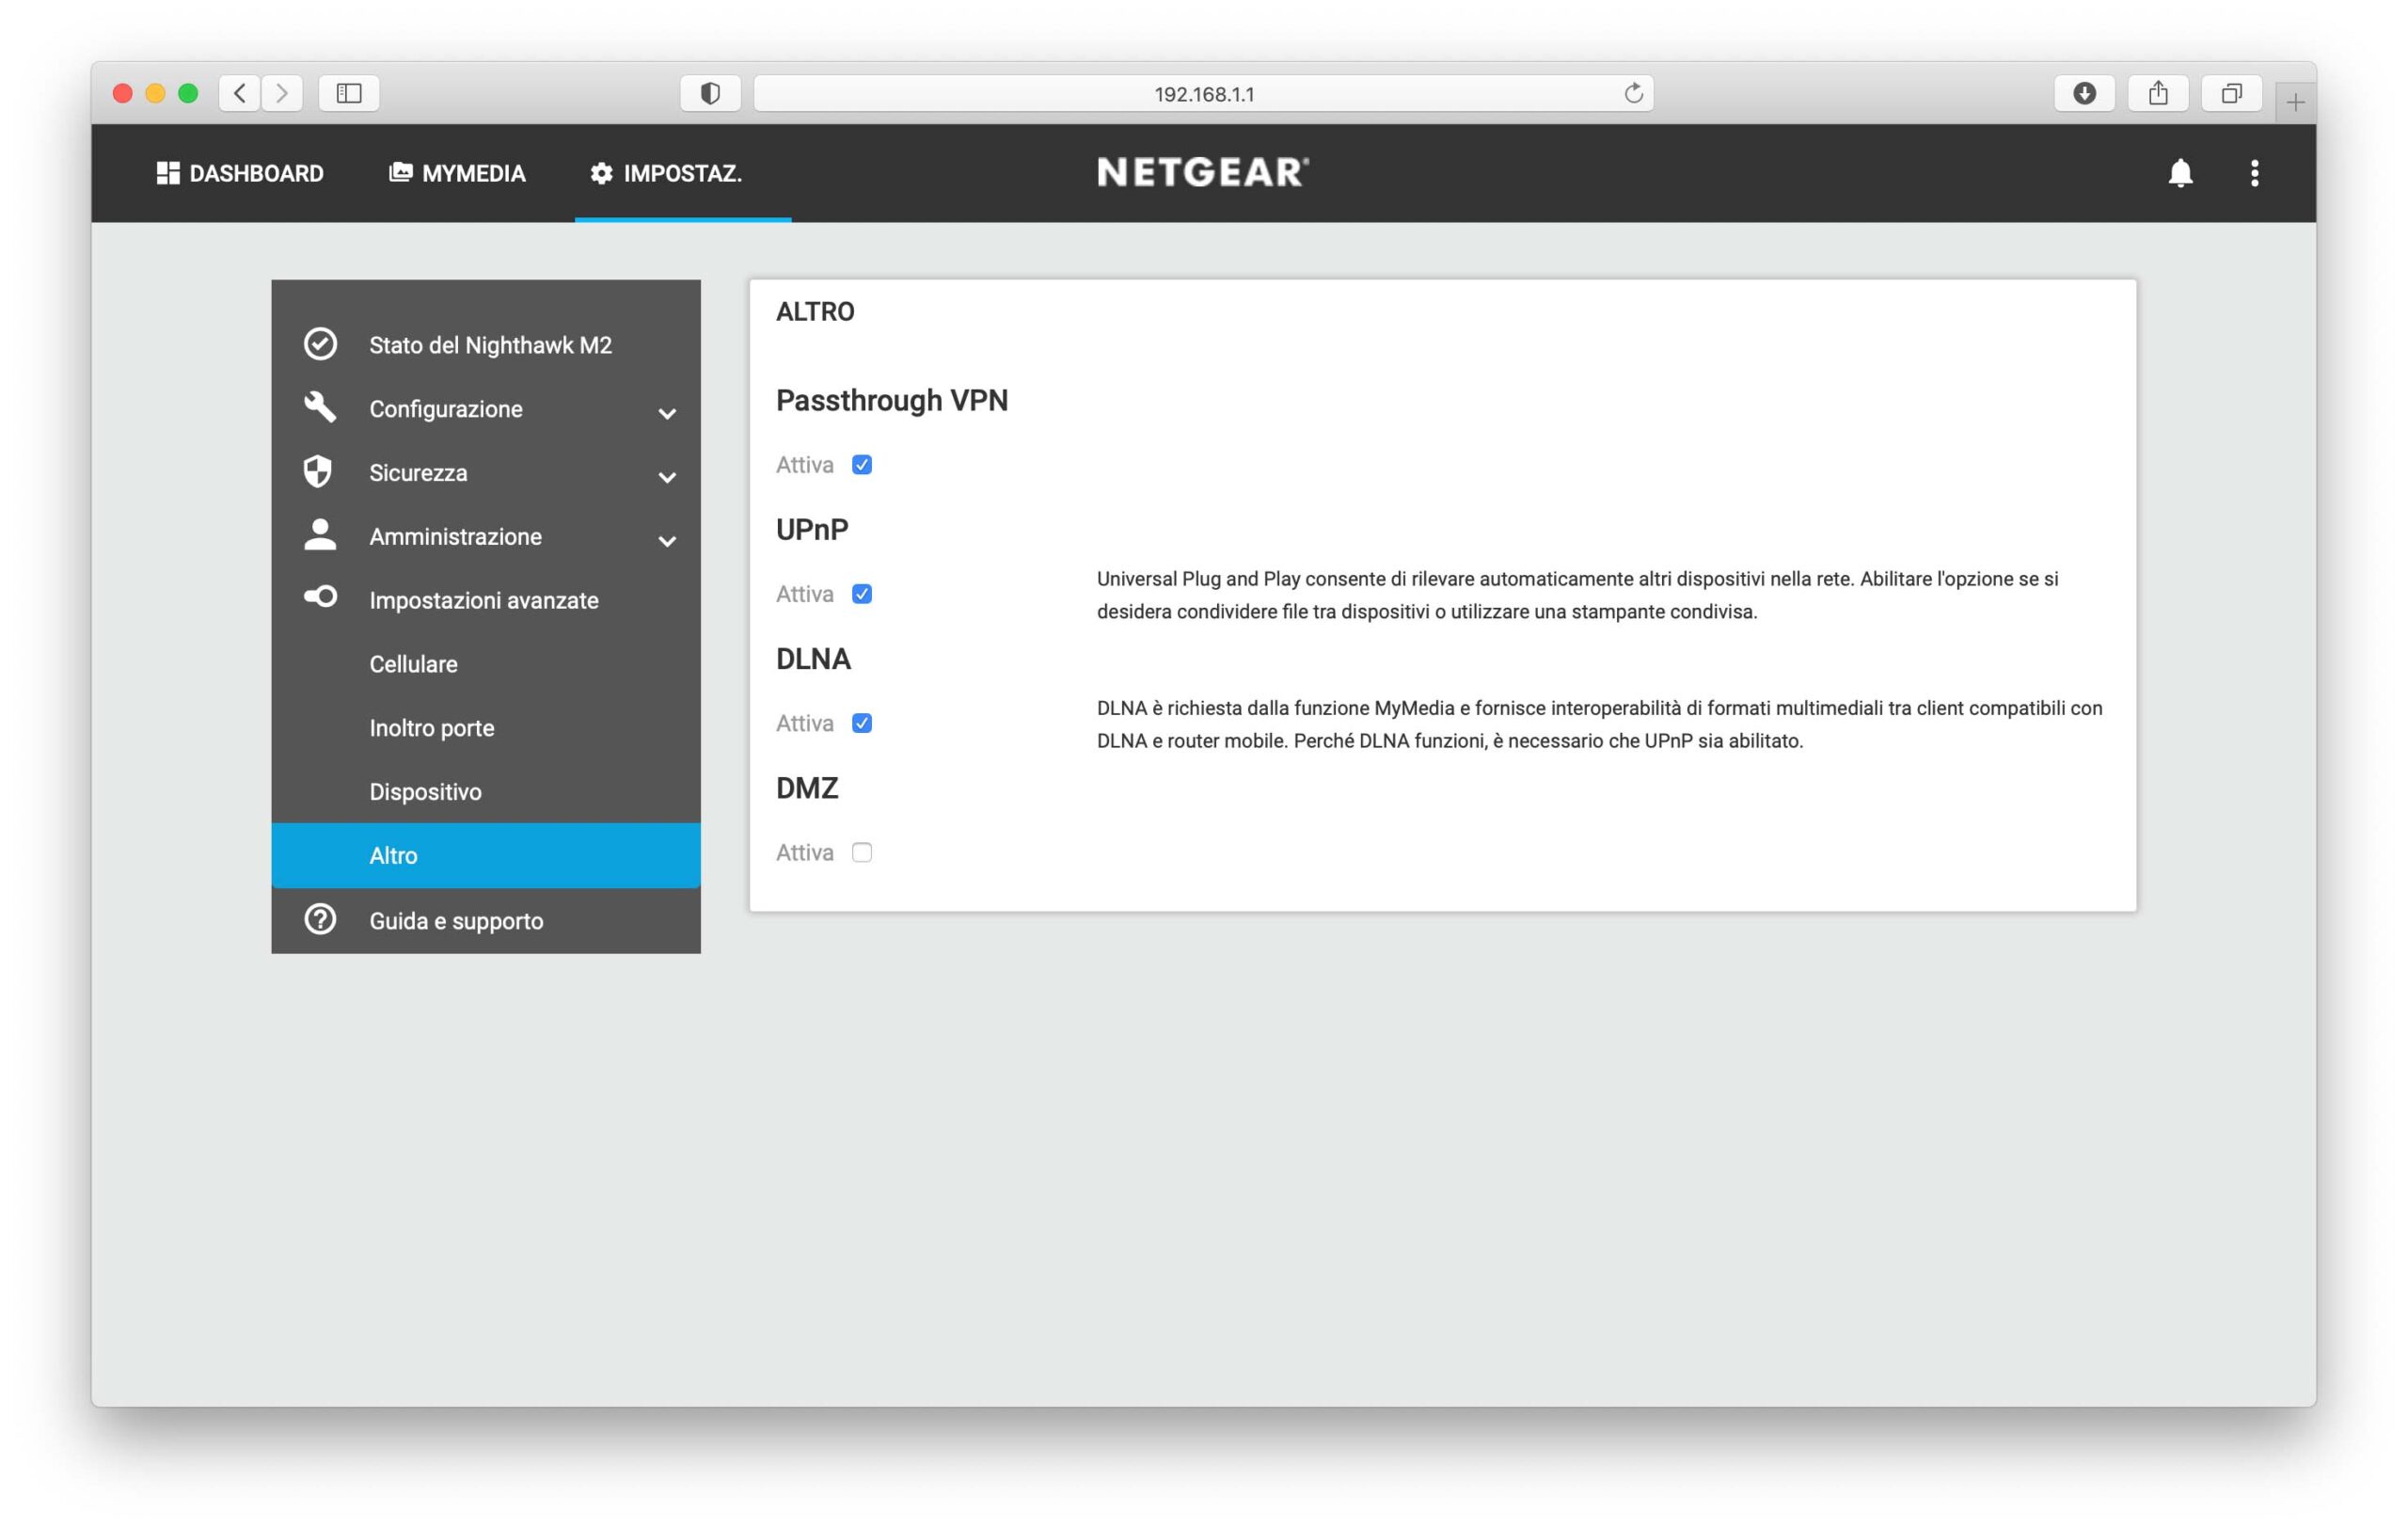Image resolution: width=2408 pixels, height=1528 pixels.
Task: Click the 192.168.1.1 address bar
Action: tap(1203, 94)
